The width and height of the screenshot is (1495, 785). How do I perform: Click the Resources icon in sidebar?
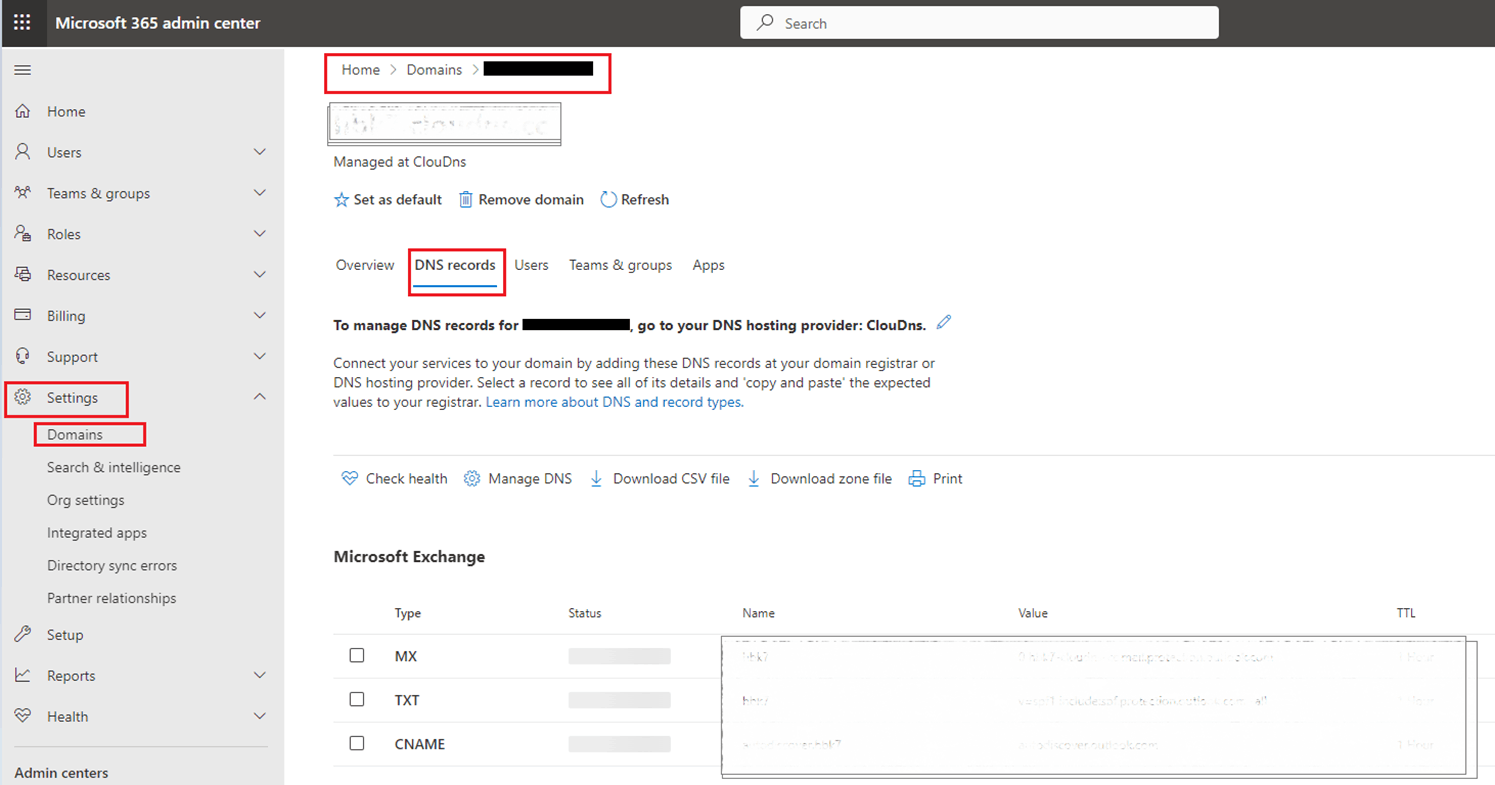tap(23, 275)
